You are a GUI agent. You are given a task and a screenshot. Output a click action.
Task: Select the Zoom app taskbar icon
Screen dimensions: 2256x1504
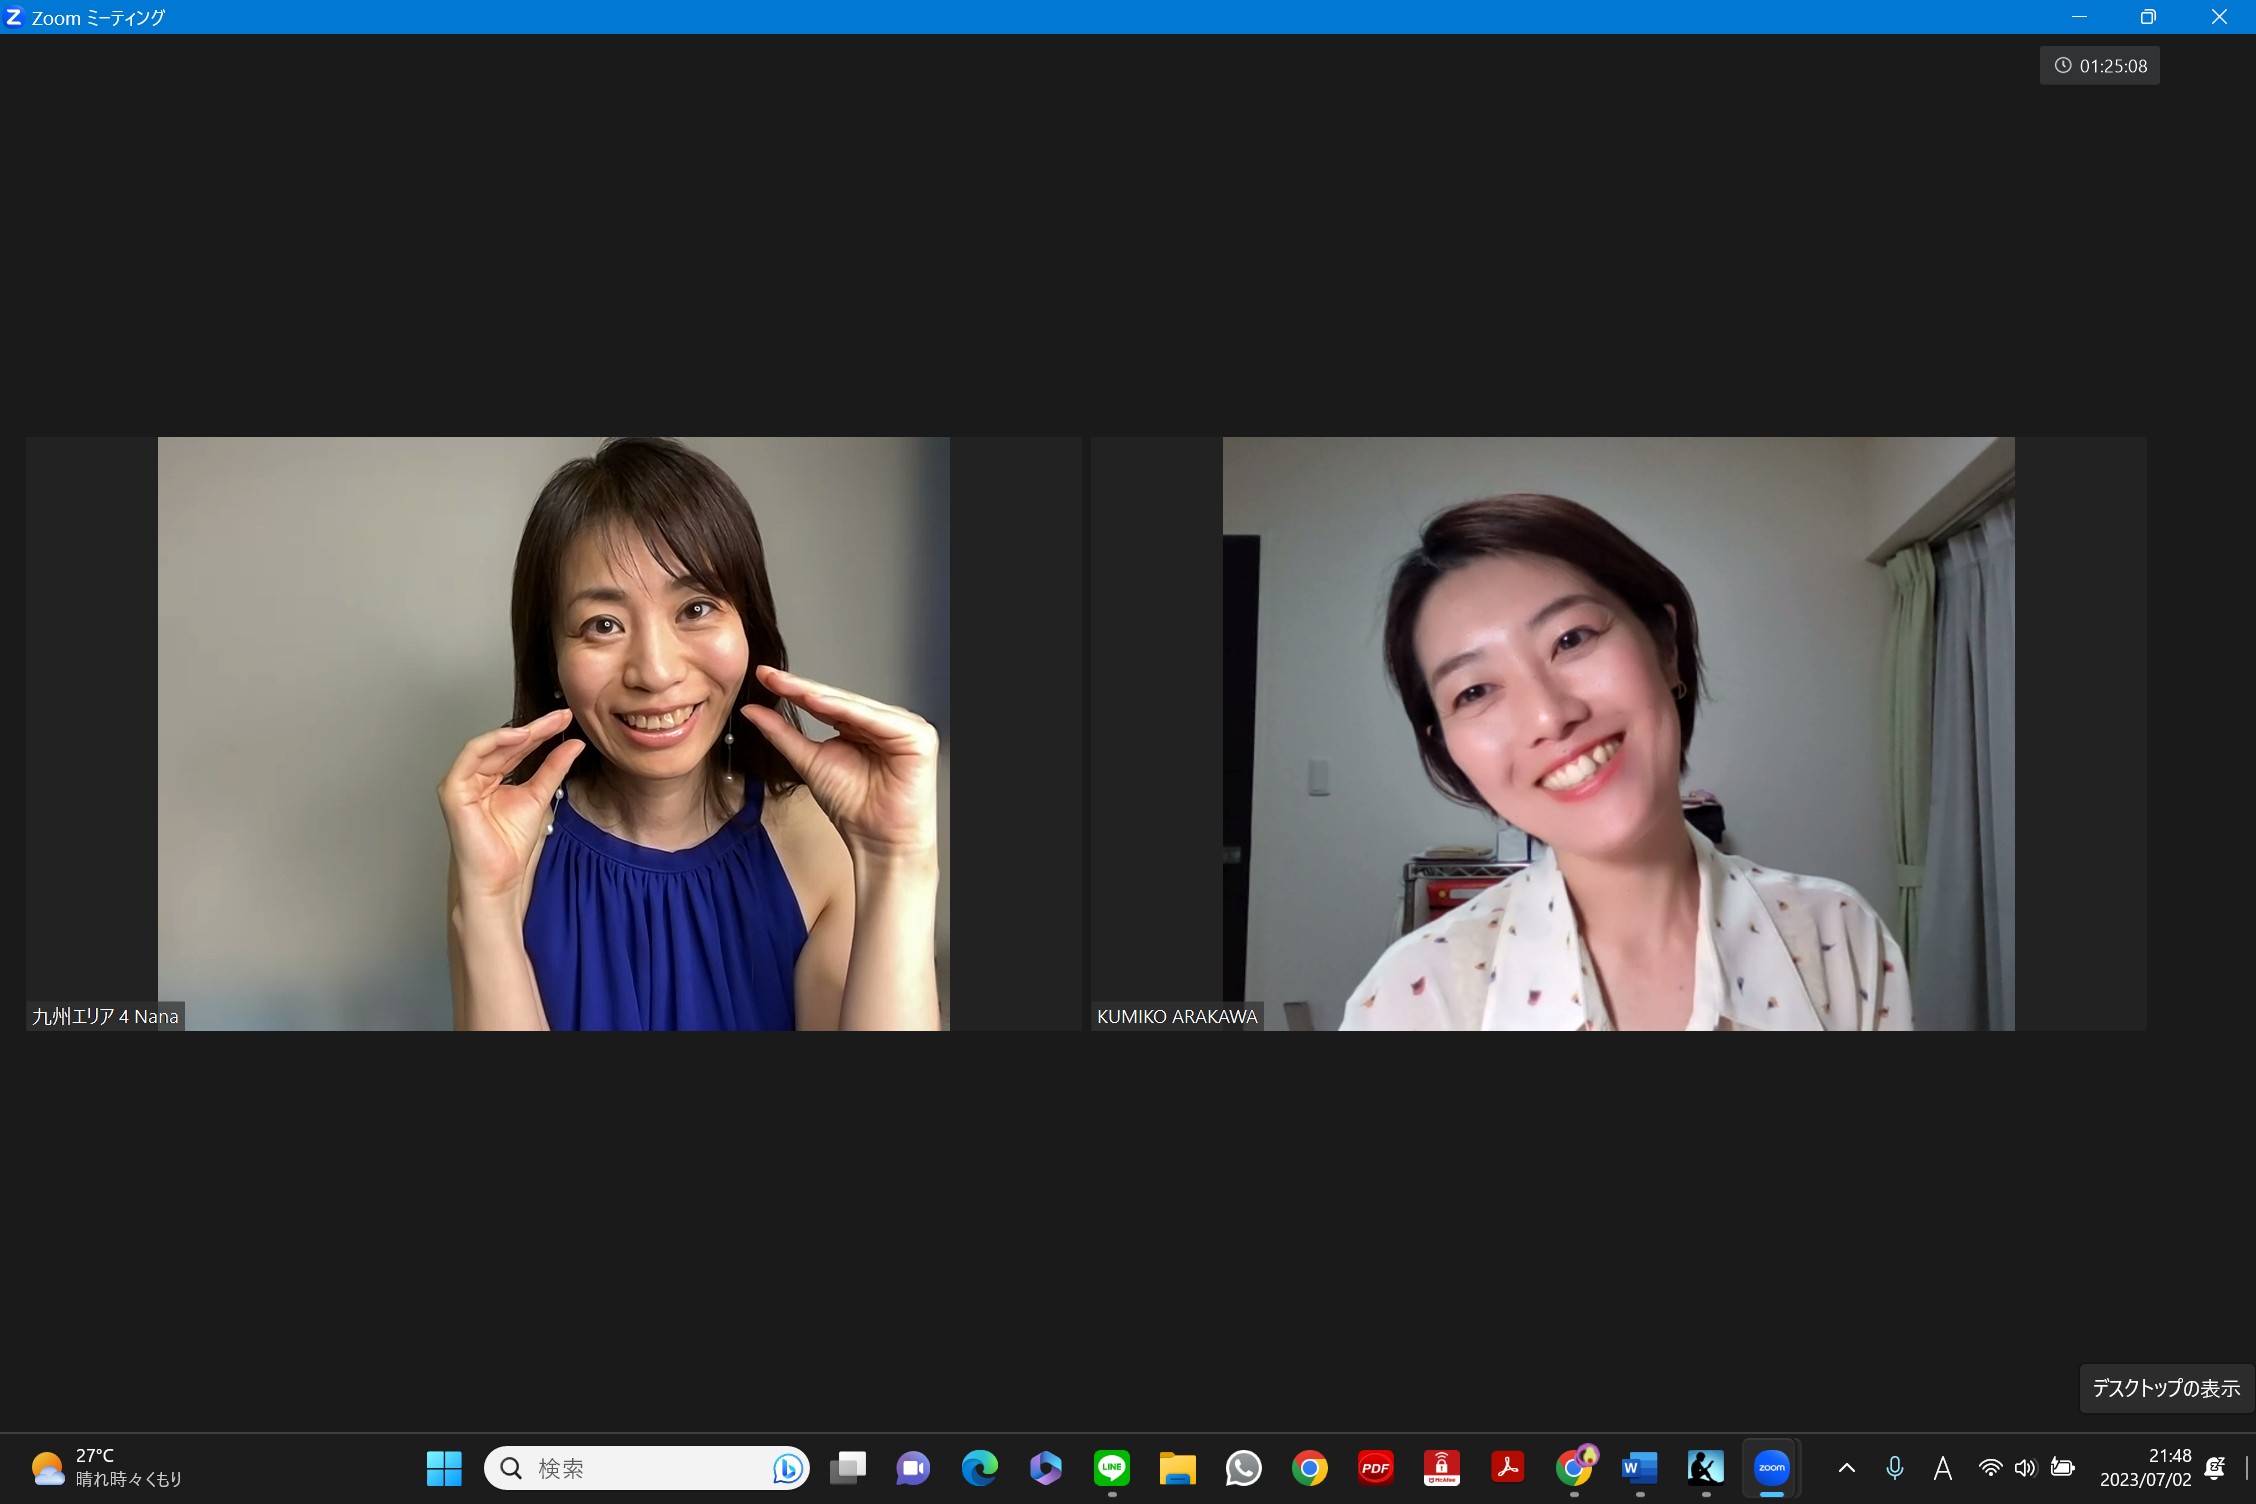[1772, 1468]
